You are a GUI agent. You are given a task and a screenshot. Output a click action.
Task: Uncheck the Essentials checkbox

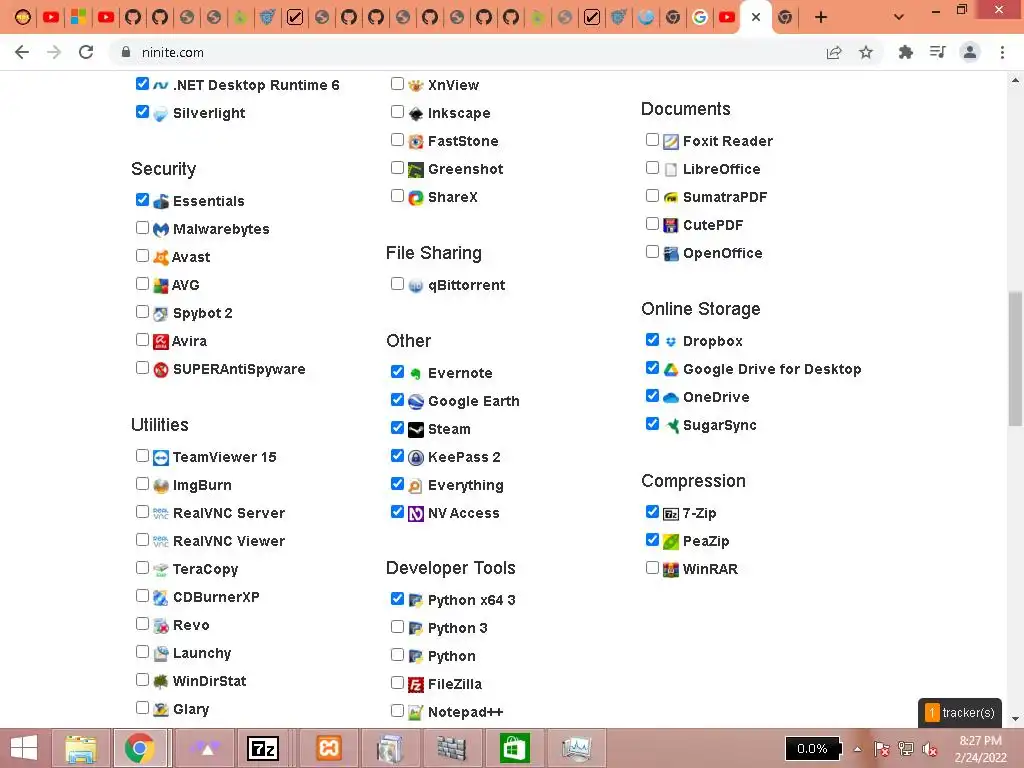(x=142, y=200)
